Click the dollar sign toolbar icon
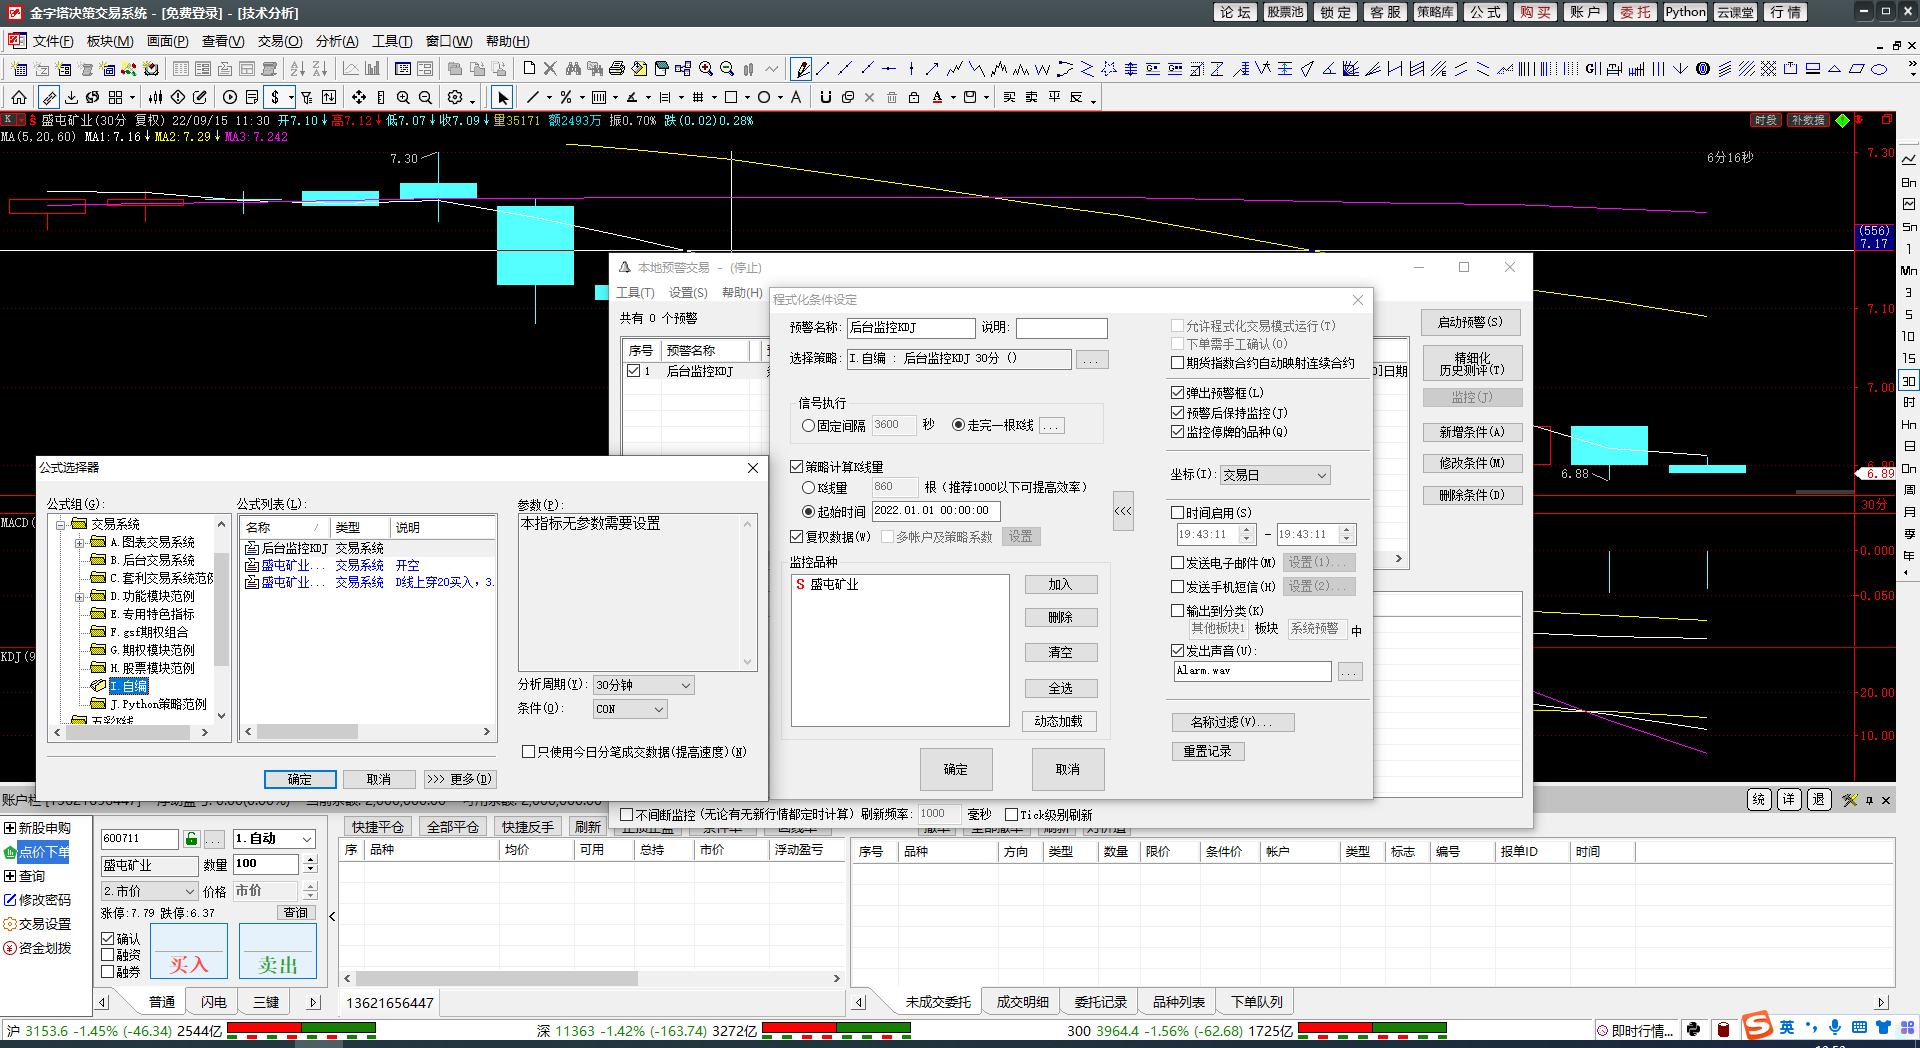The height and width of the screenshot is (1048, 1920). 275,97
